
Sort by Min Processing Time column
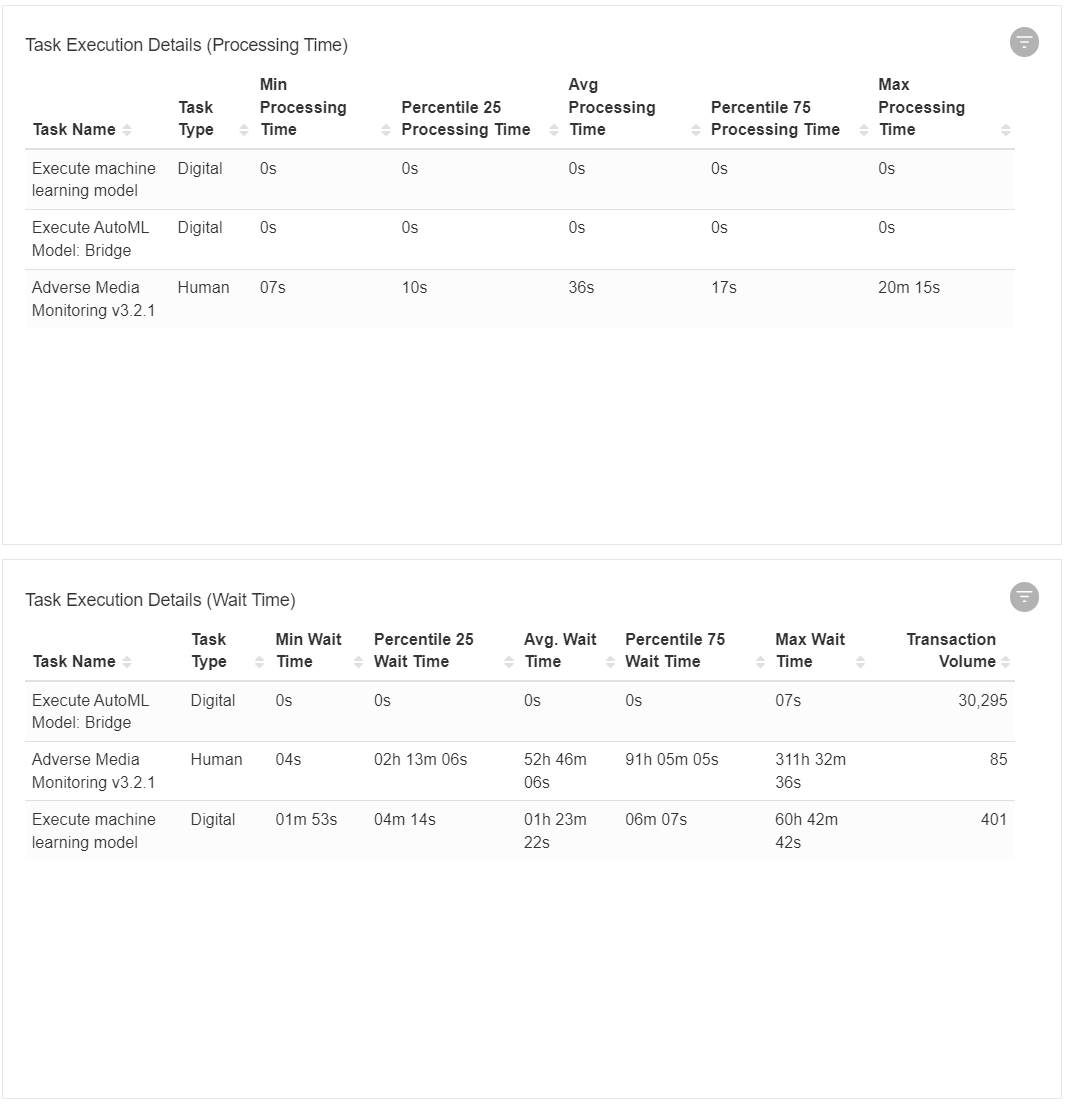pos(386,130)
